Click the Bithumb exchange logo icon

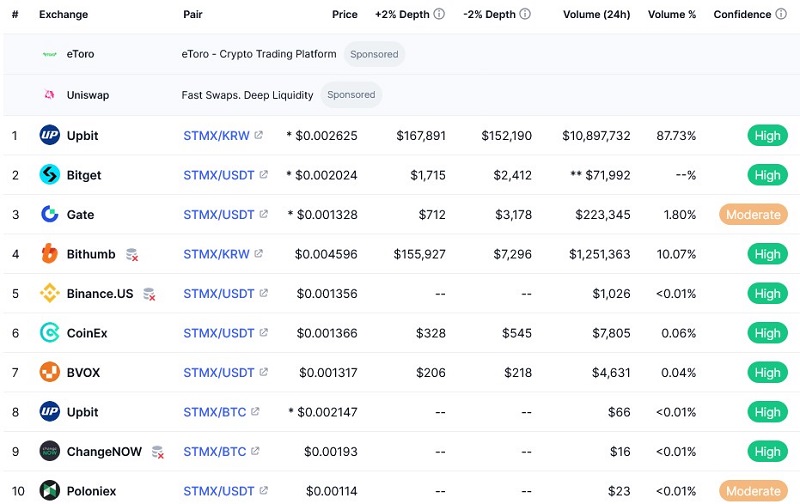coord(49,254)
